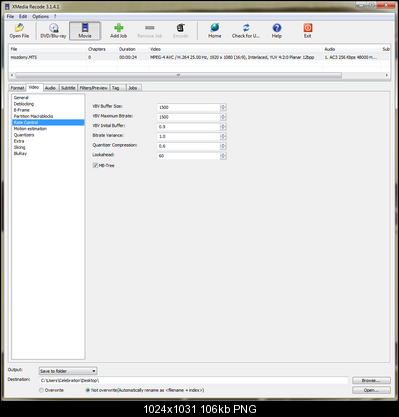Image resolution: width=399 pixels, height=417 pixels.
Task: Click the Open... button
Action: [371, 390]
